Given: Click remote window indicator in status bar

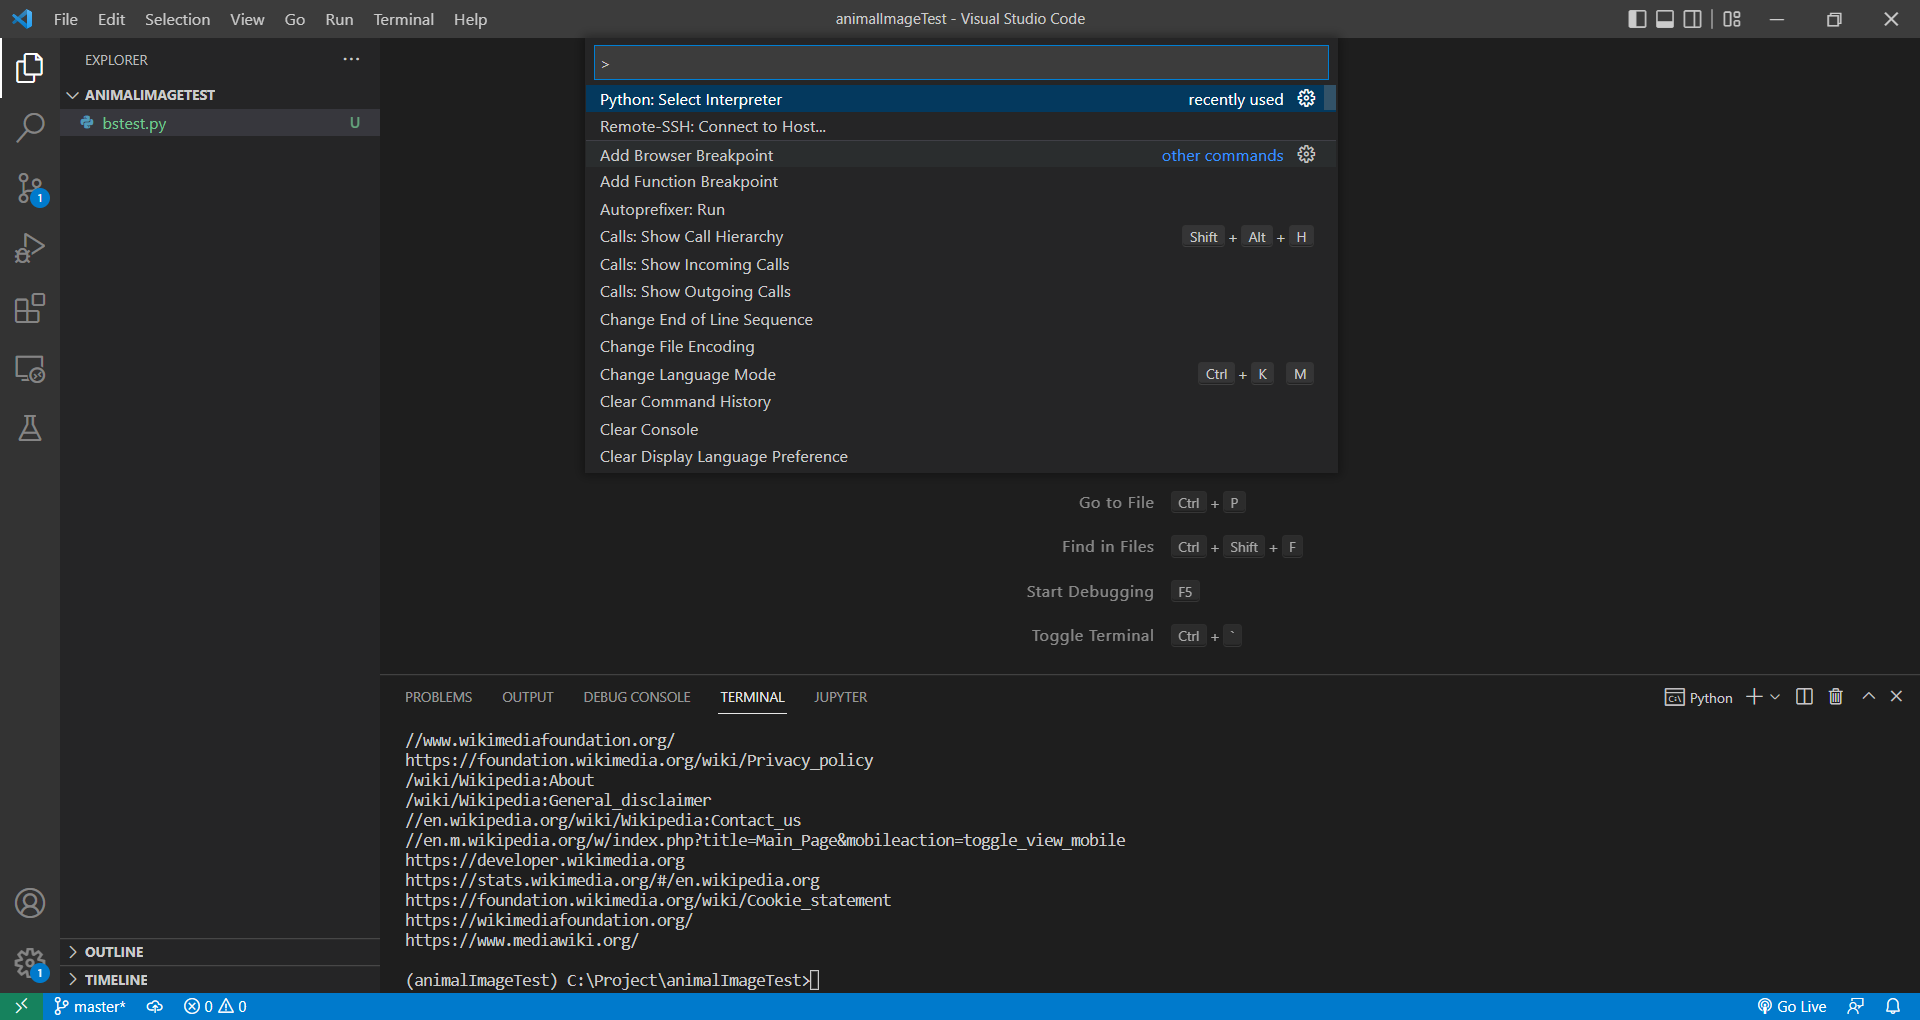Looking at the screenshot, I should click(21, 1006).
